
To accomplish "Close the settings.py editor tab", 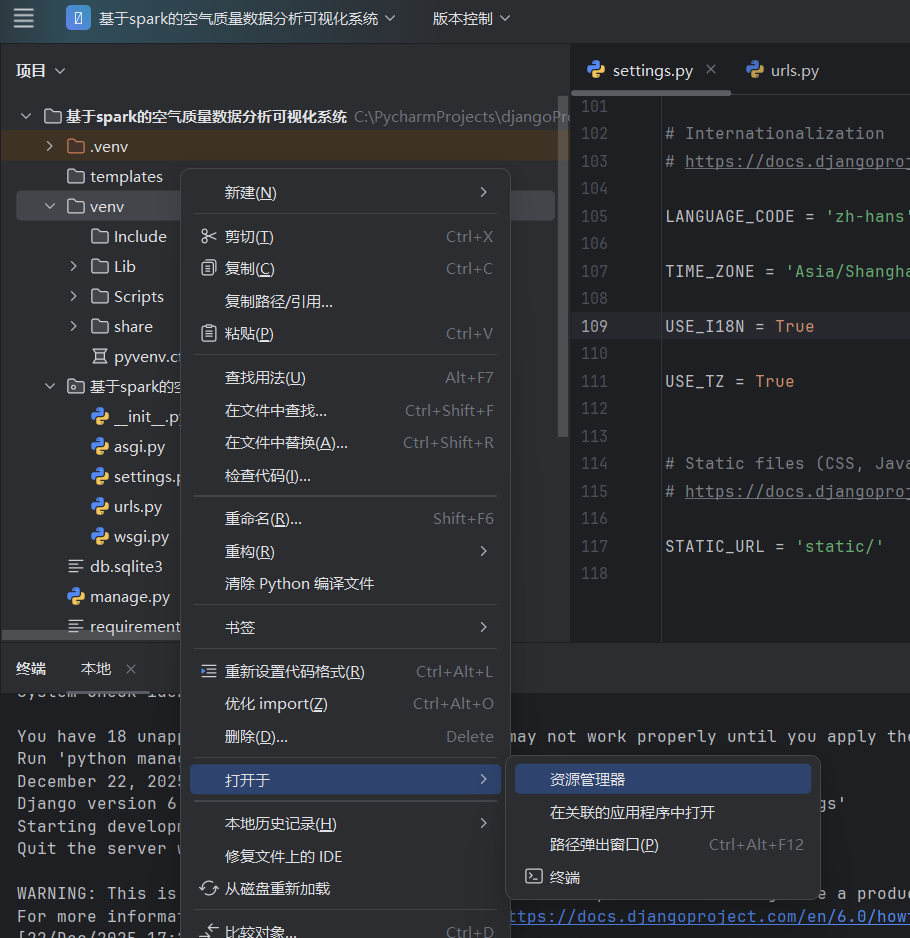I will tap(711, 70).
